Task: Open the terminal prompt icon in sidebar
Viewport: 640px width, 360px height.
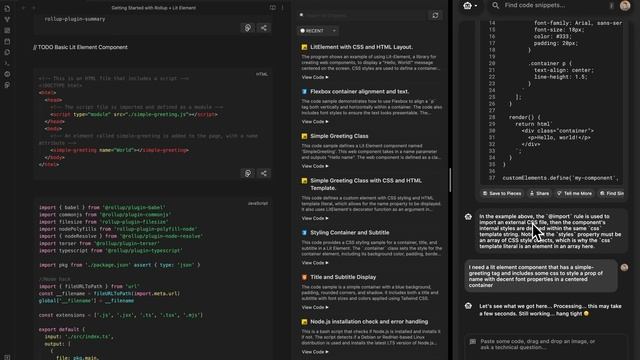Action: 7,63
